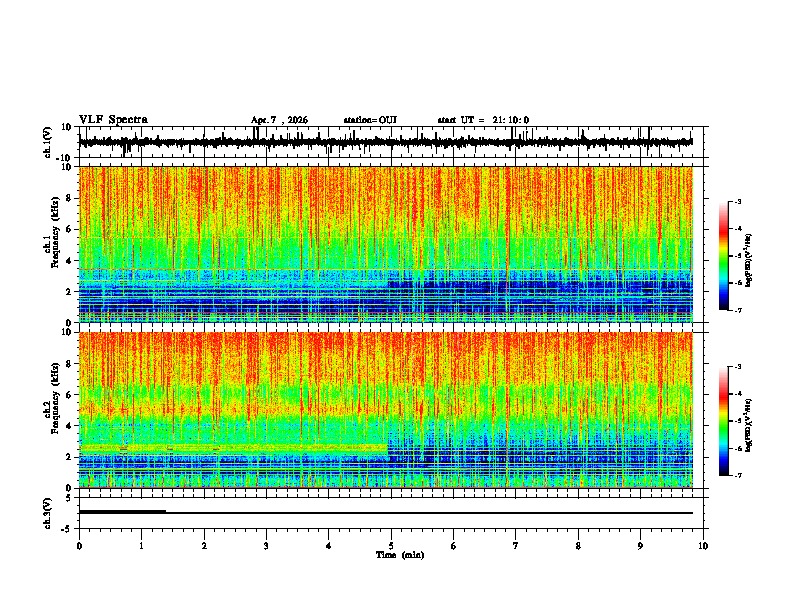Screen dimensions: 792x612
Task: Click the -7 value on ch.2 color scale
Action: 738,475
